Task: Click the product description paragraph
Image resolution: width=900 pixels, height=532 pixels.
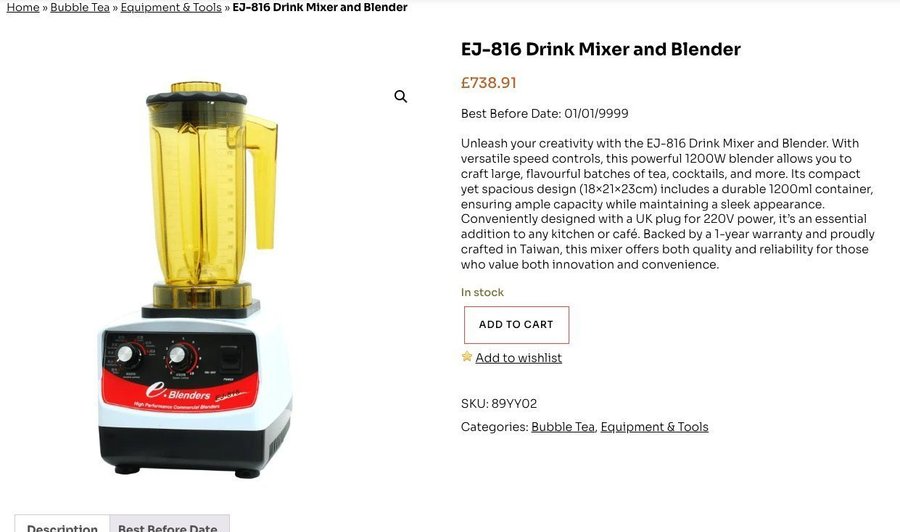Action: 668,204
